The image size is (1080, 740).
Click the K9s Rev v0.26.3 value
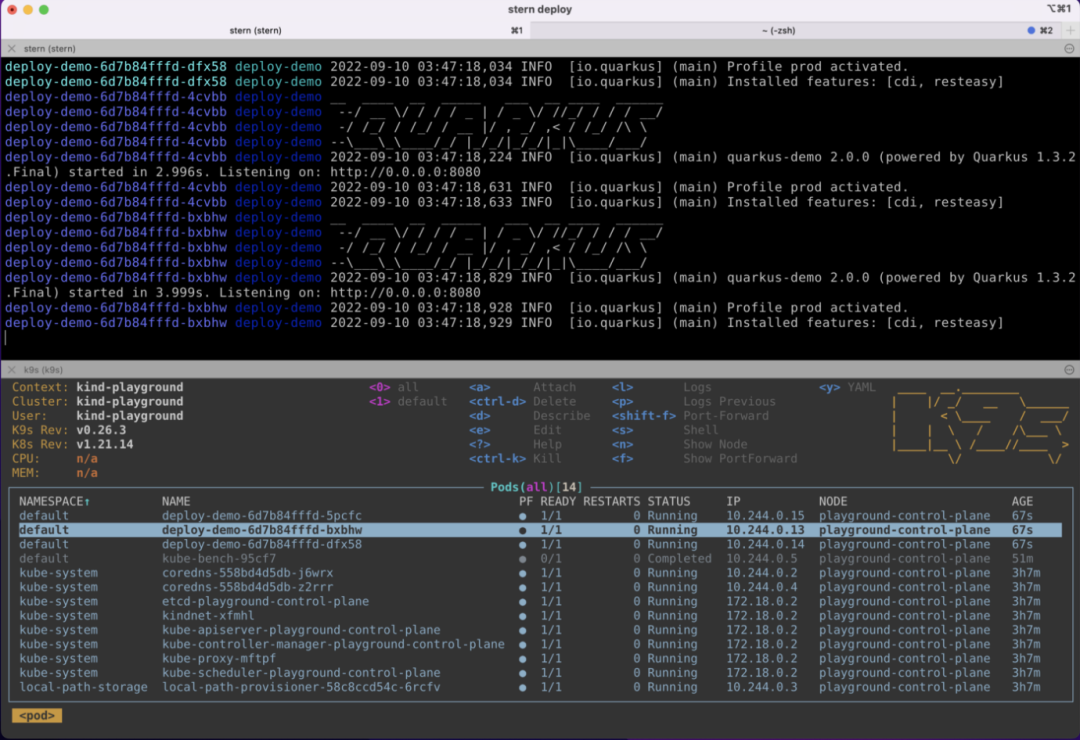coord(101,430)
